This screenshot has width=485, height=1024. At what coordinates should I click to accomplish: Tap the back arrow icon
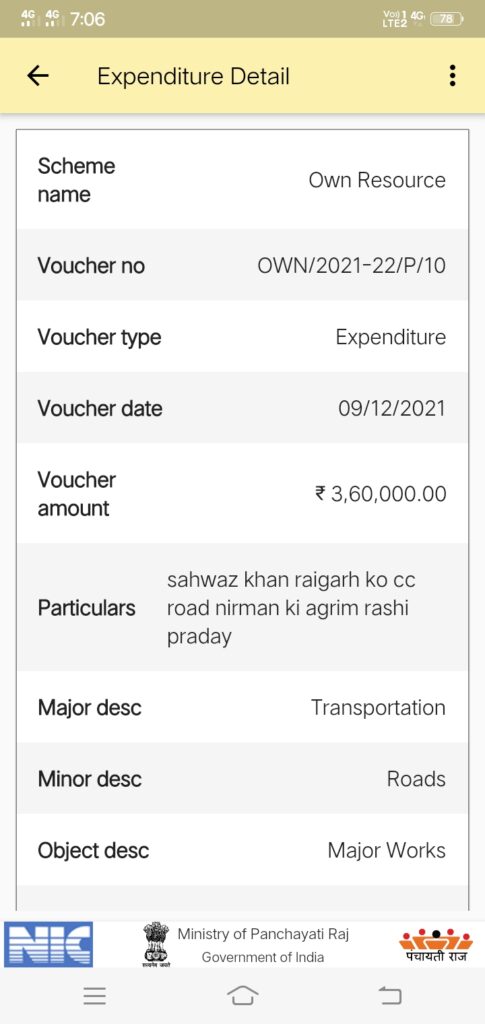[x=38, y=76]
